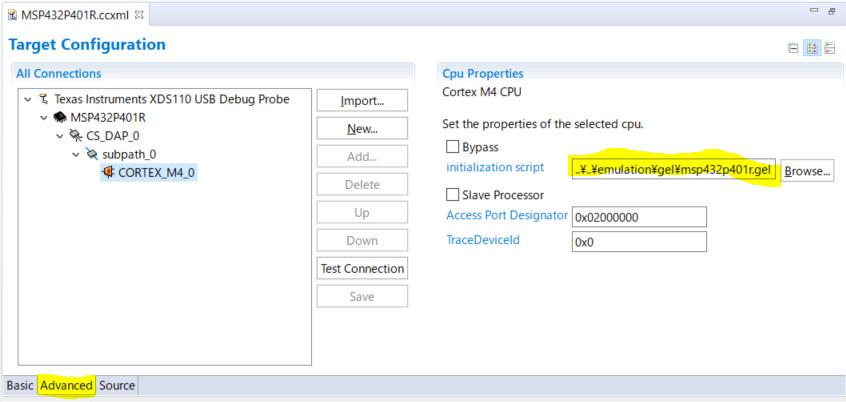Click the highlighted vertical layout icon
846x402 pixels.
[812, 47]
